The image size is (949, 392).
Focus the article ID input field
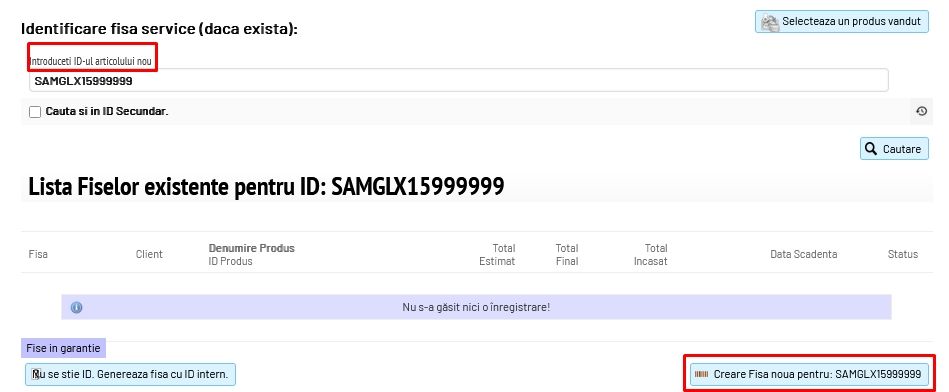[x=459, y=80]
